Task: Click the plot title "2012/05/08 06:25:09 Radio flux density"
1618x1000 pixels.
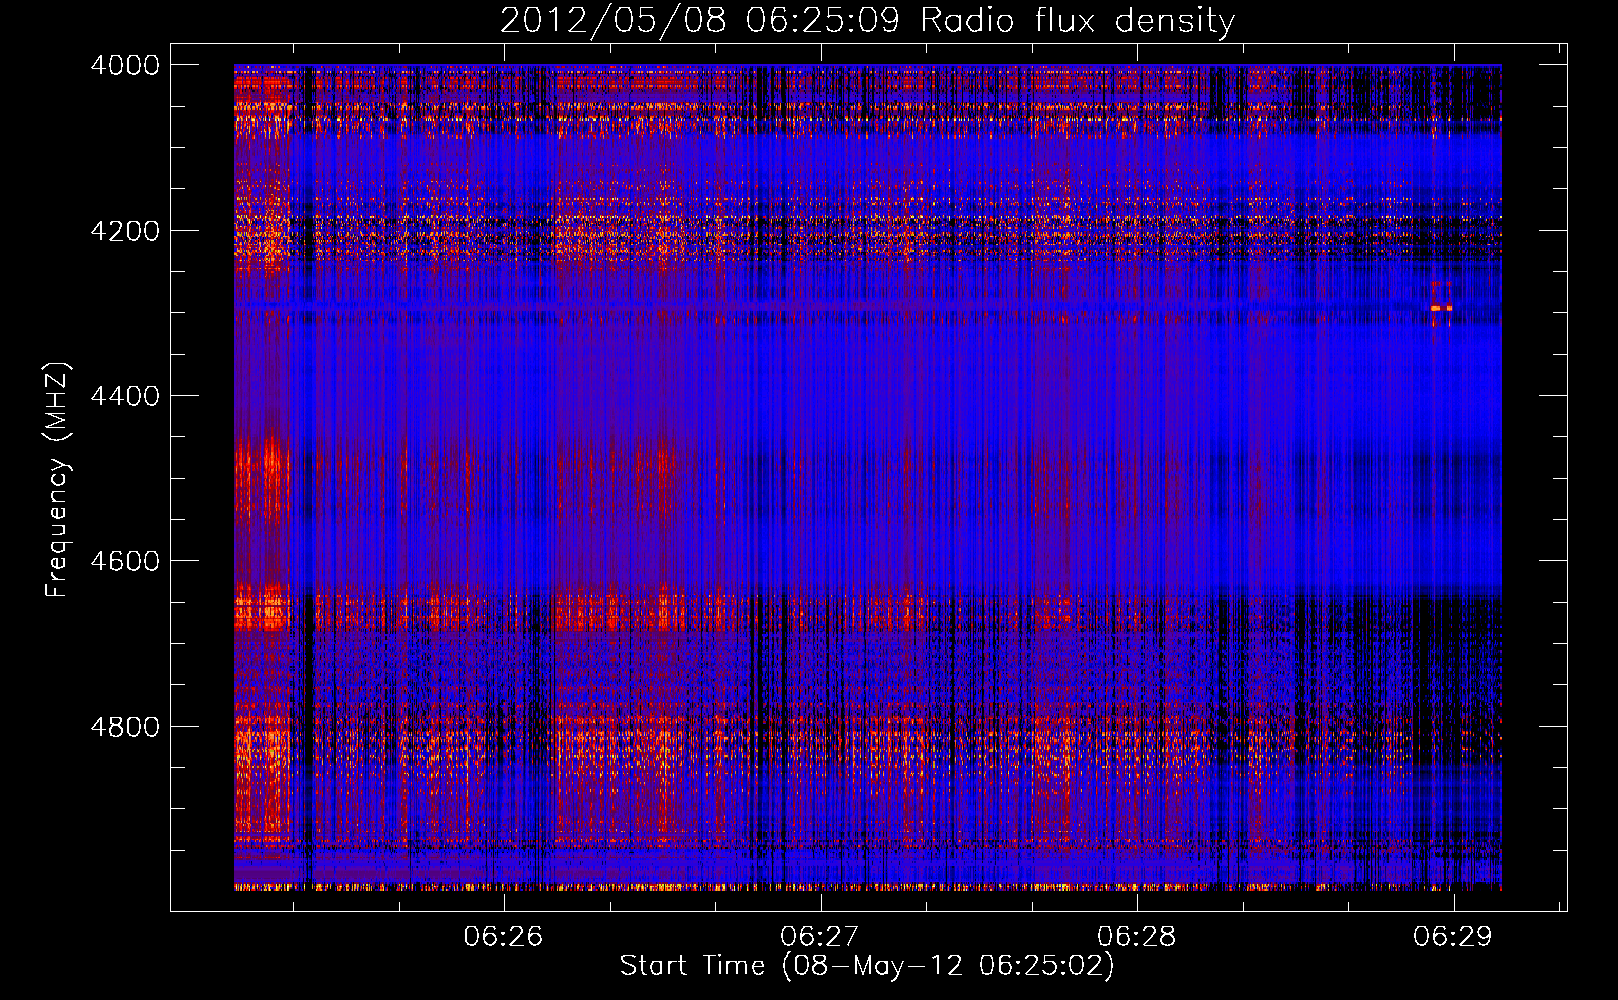Action: coord(867,20)
